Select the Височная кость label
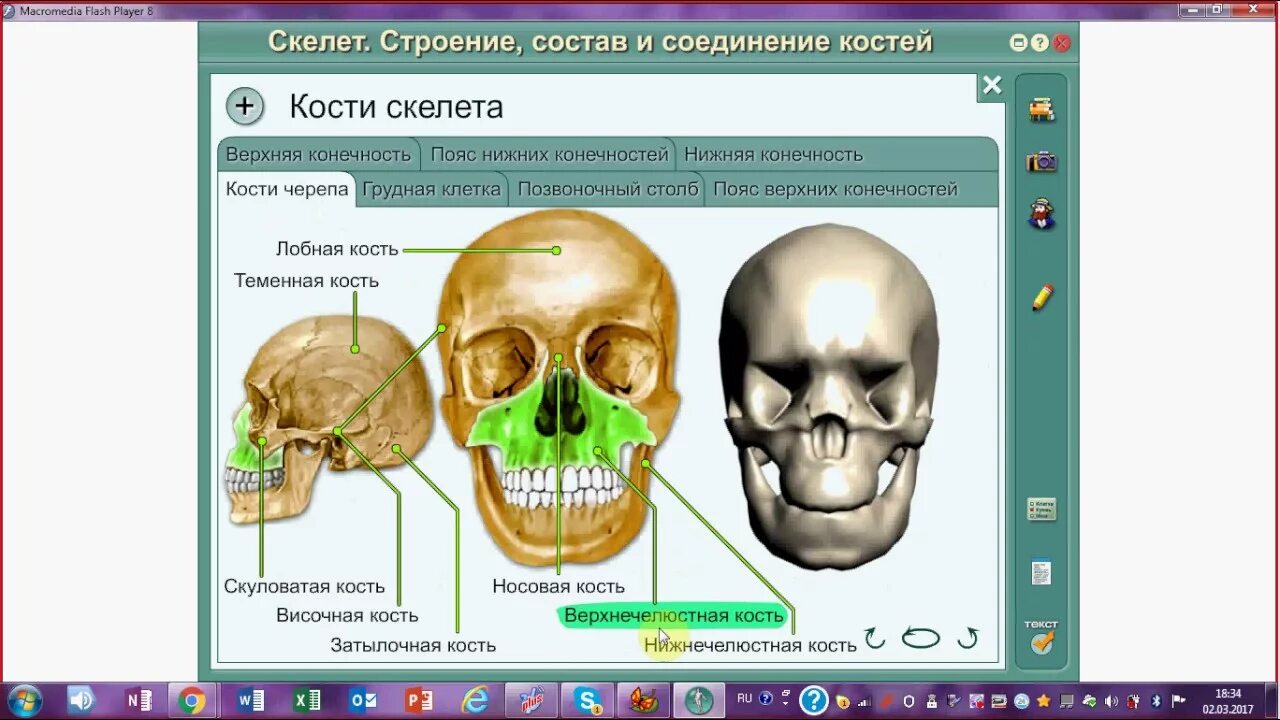Image resolution: width=1280 pixels, height=720 pixels. tap(347, 616)
